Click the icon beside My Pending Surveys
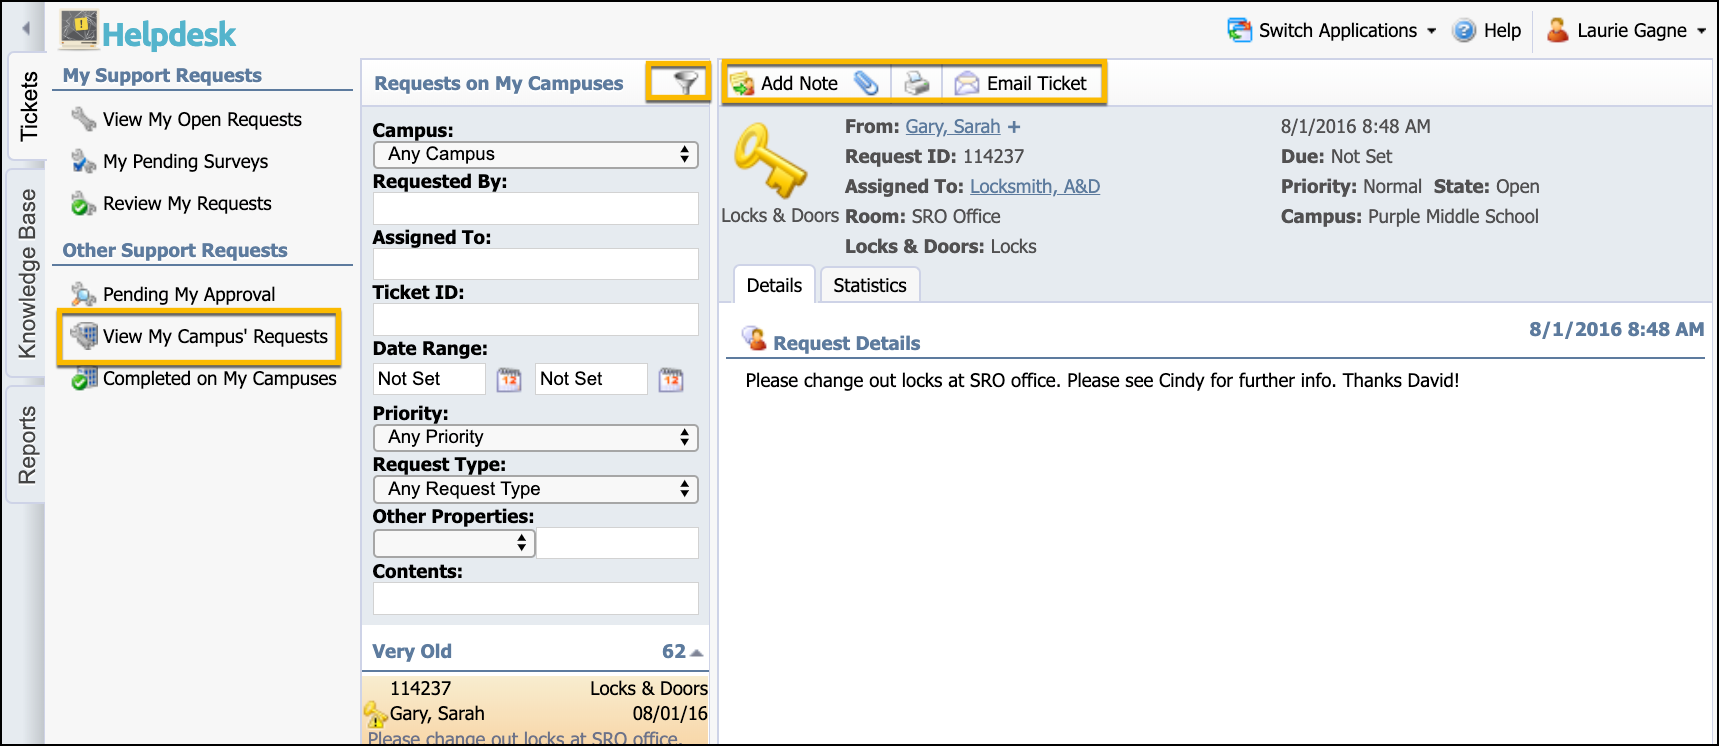Screen dimensions: 1719x746 [83, 161]
